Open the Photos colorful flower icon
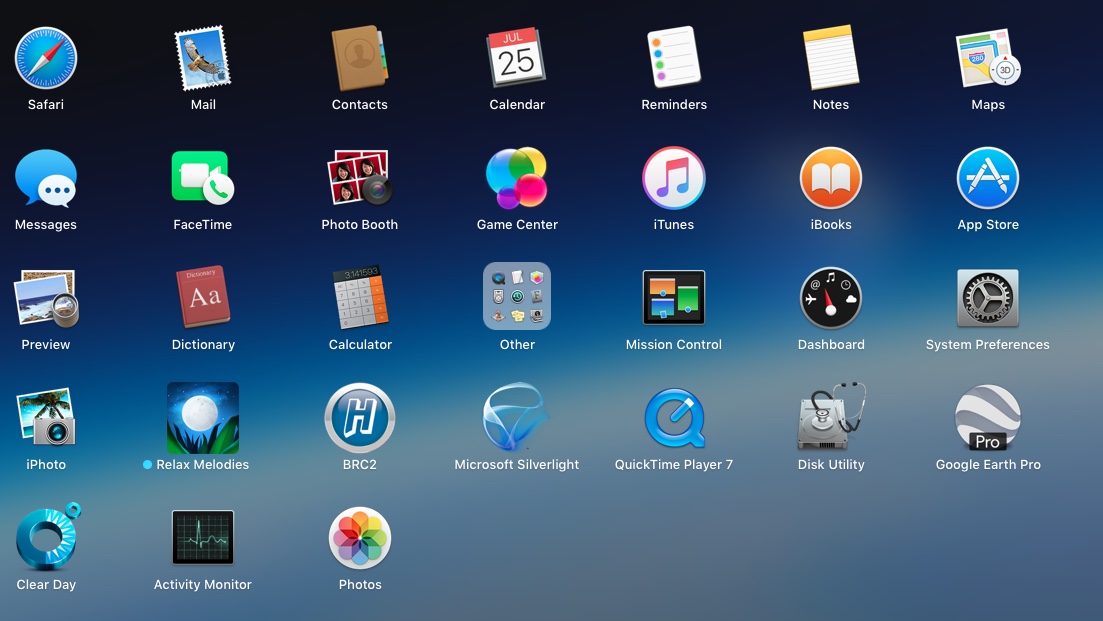Screen dimensions: 1103x621 pyautogui.click(x=359, y=538)
